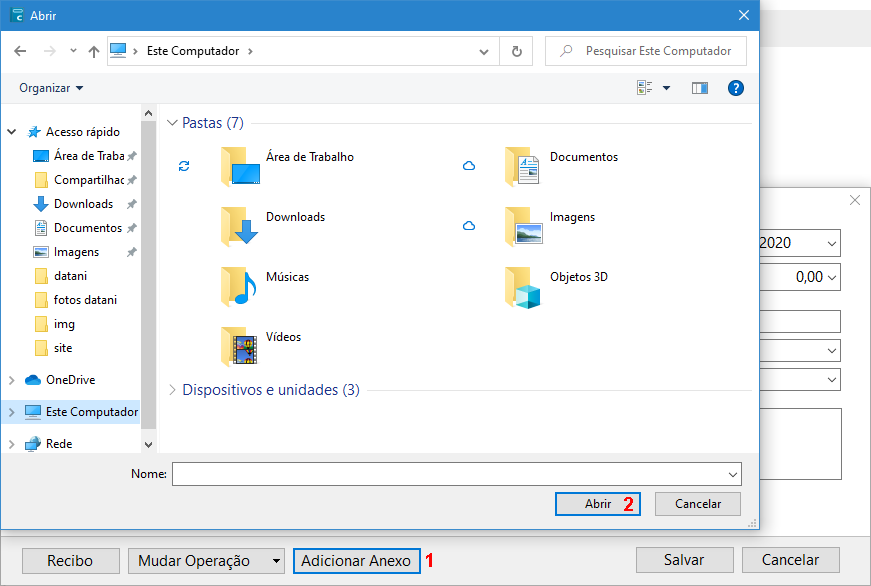Open the help question mark icon
The image size is (871, 586).
click(x=736, y=88)
